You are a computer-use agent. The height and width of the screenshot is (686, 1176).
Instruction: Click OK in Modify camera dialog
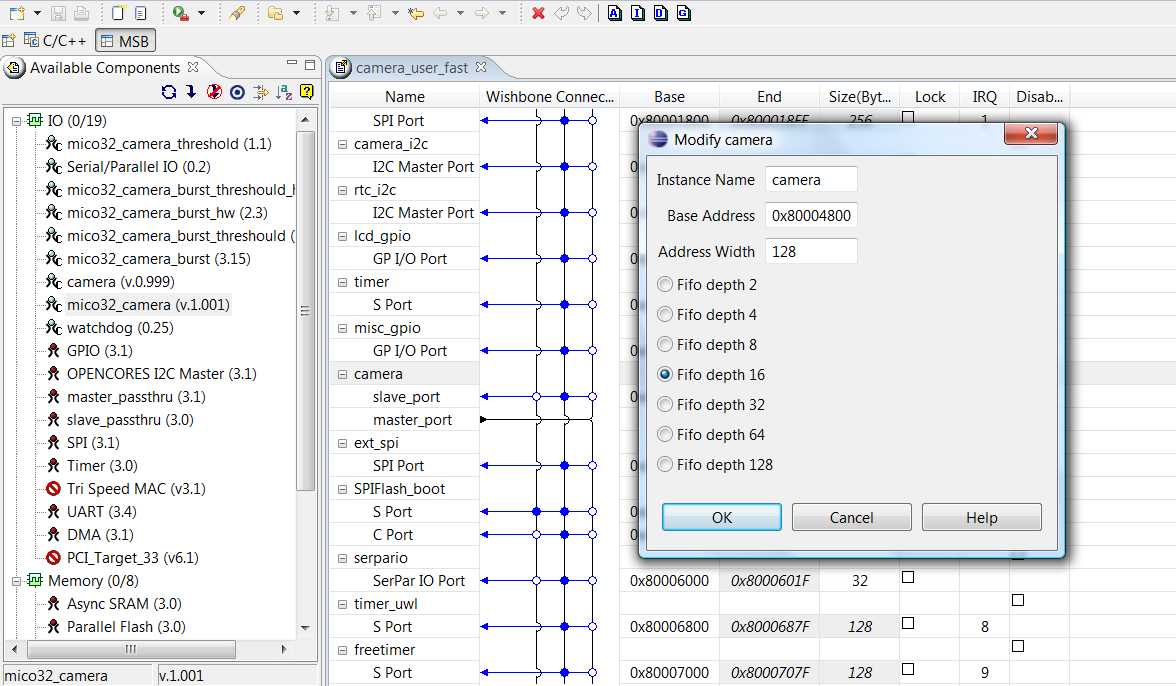tap(722, 517)
